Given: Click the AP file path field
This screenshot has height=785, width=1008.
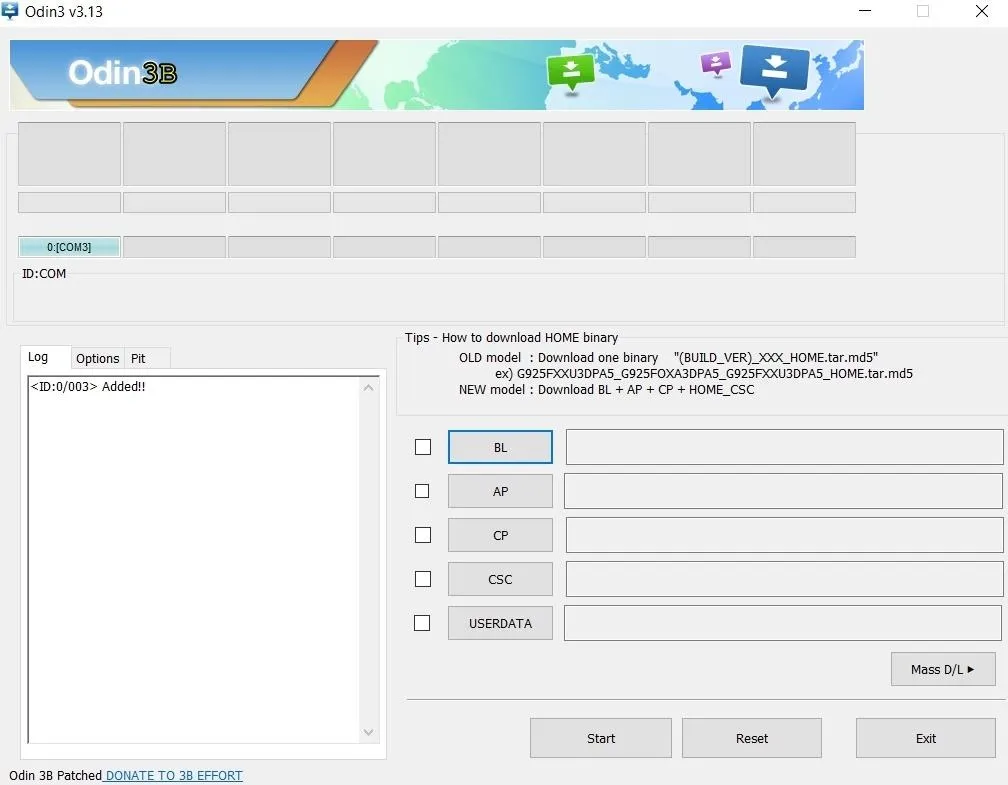Looking at the screenshot, I should coord(783,491).
